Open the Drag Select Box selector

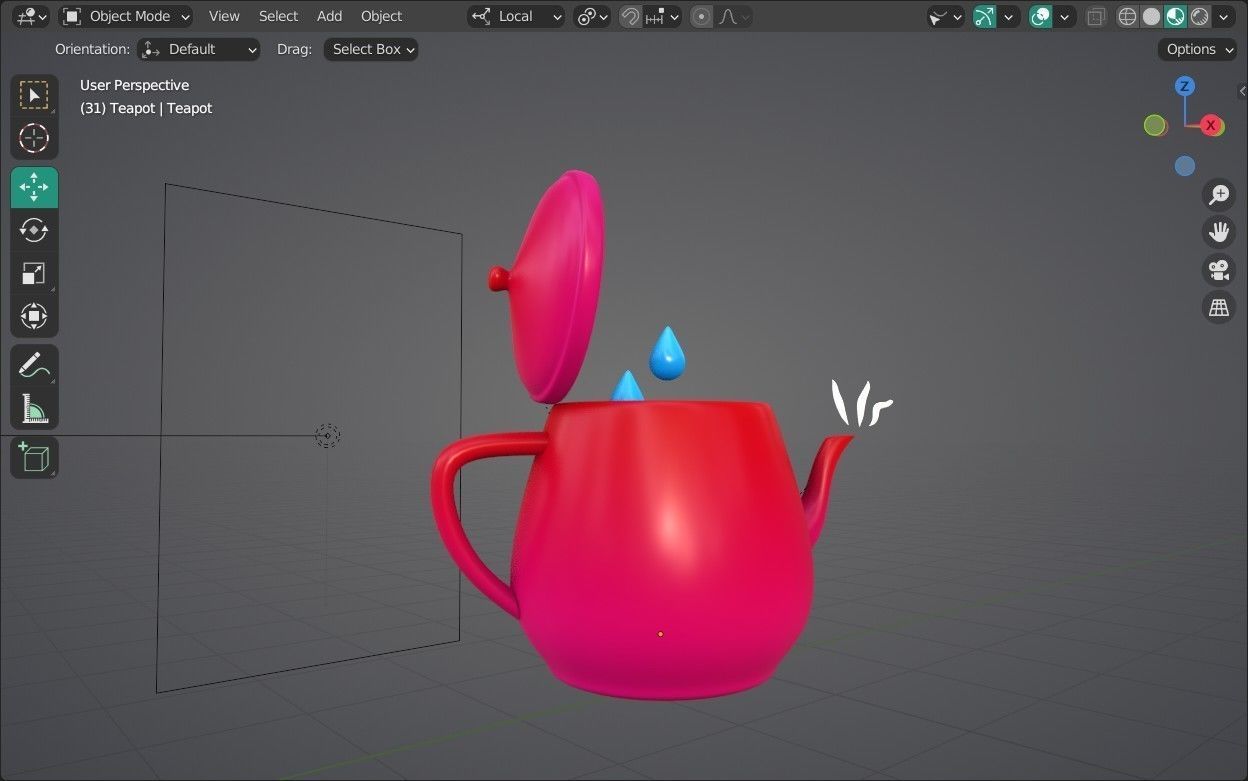pyautogui.click(x=370, y=49)
